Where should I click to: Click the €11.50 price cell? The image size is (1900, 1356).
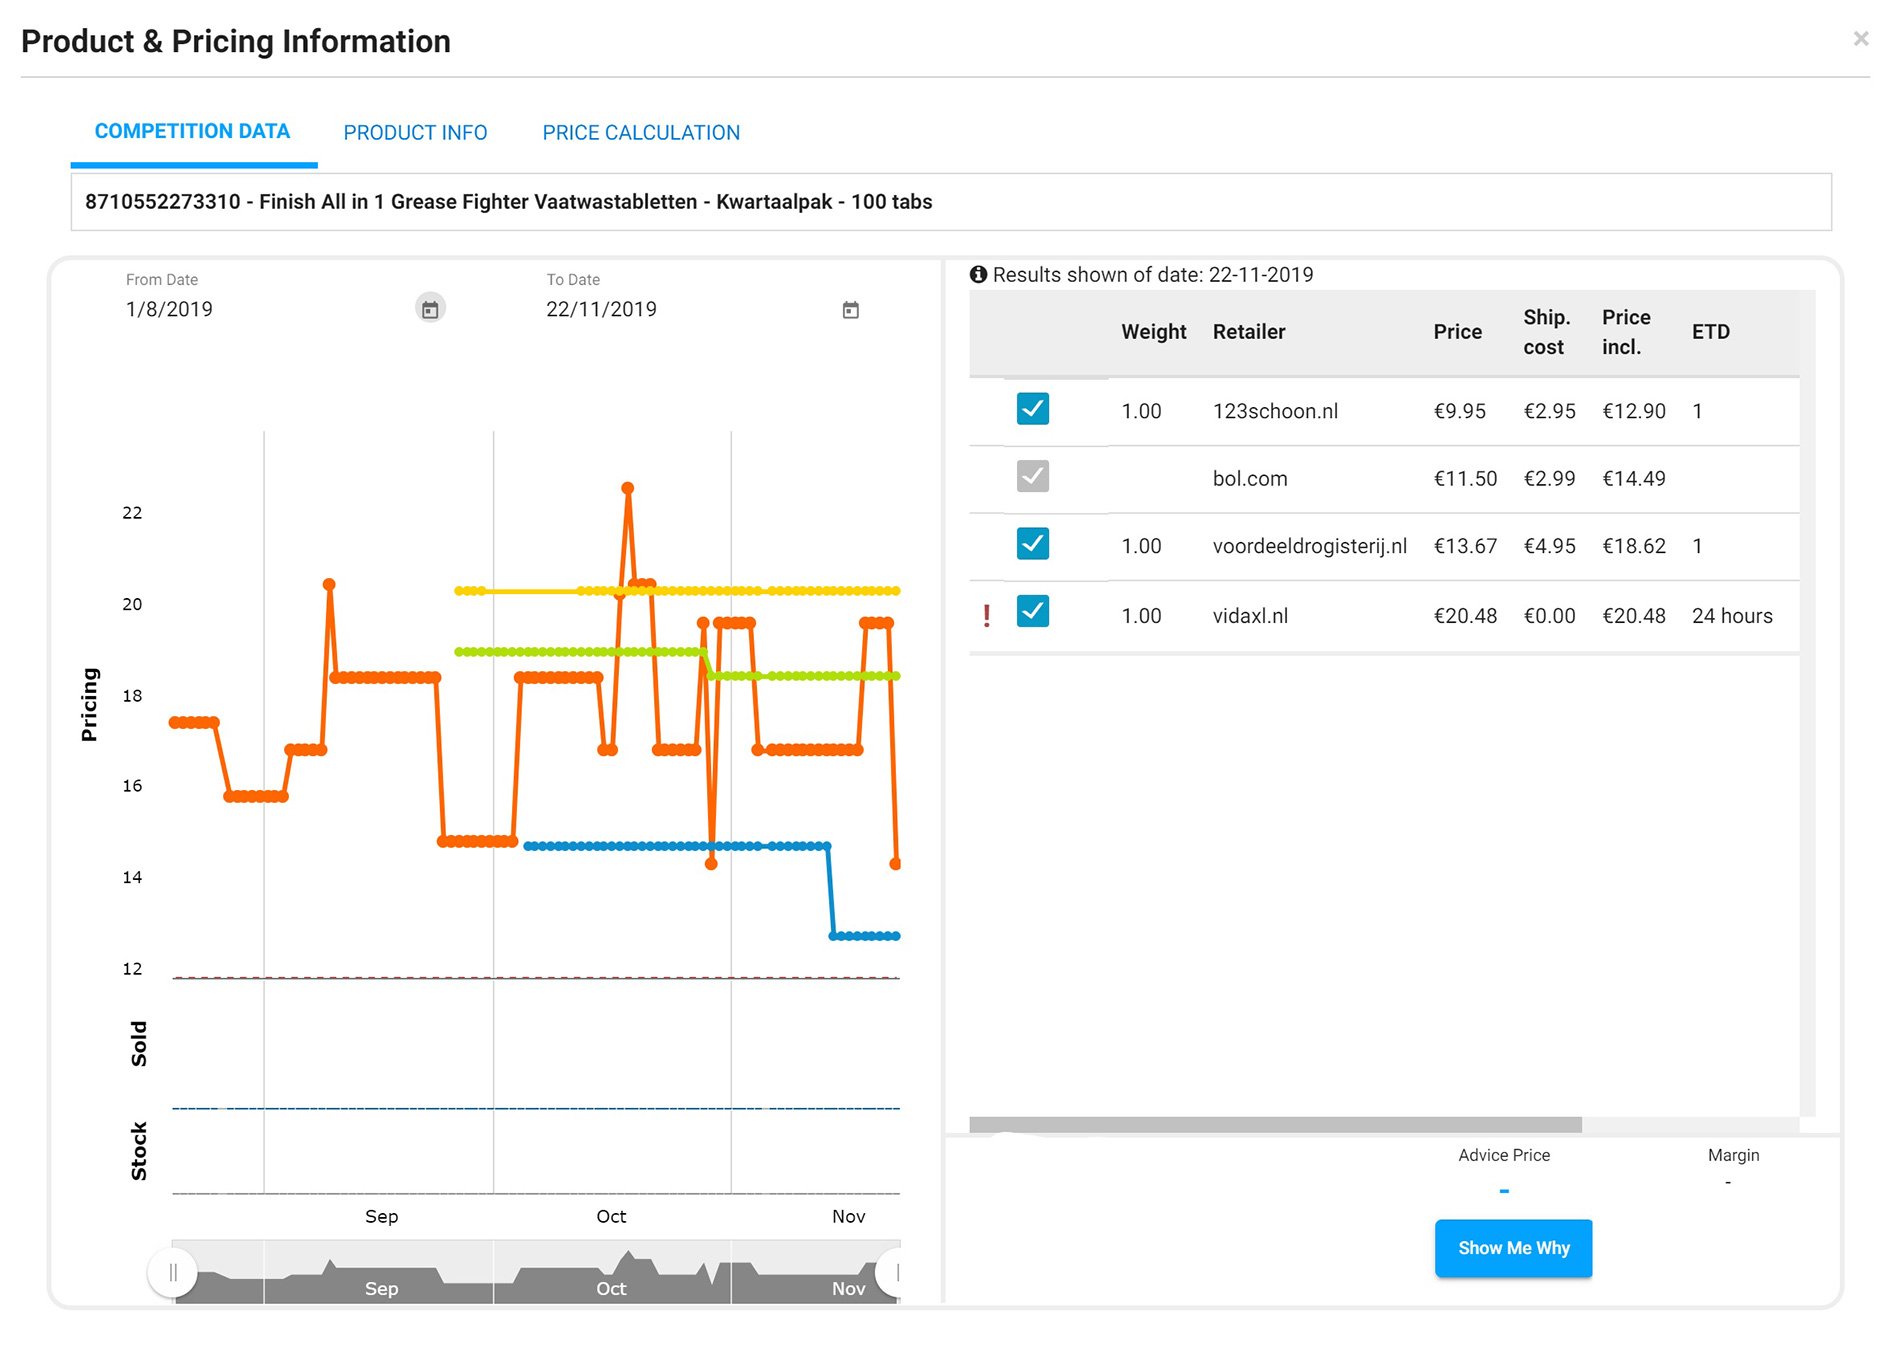pos(1465,478)
